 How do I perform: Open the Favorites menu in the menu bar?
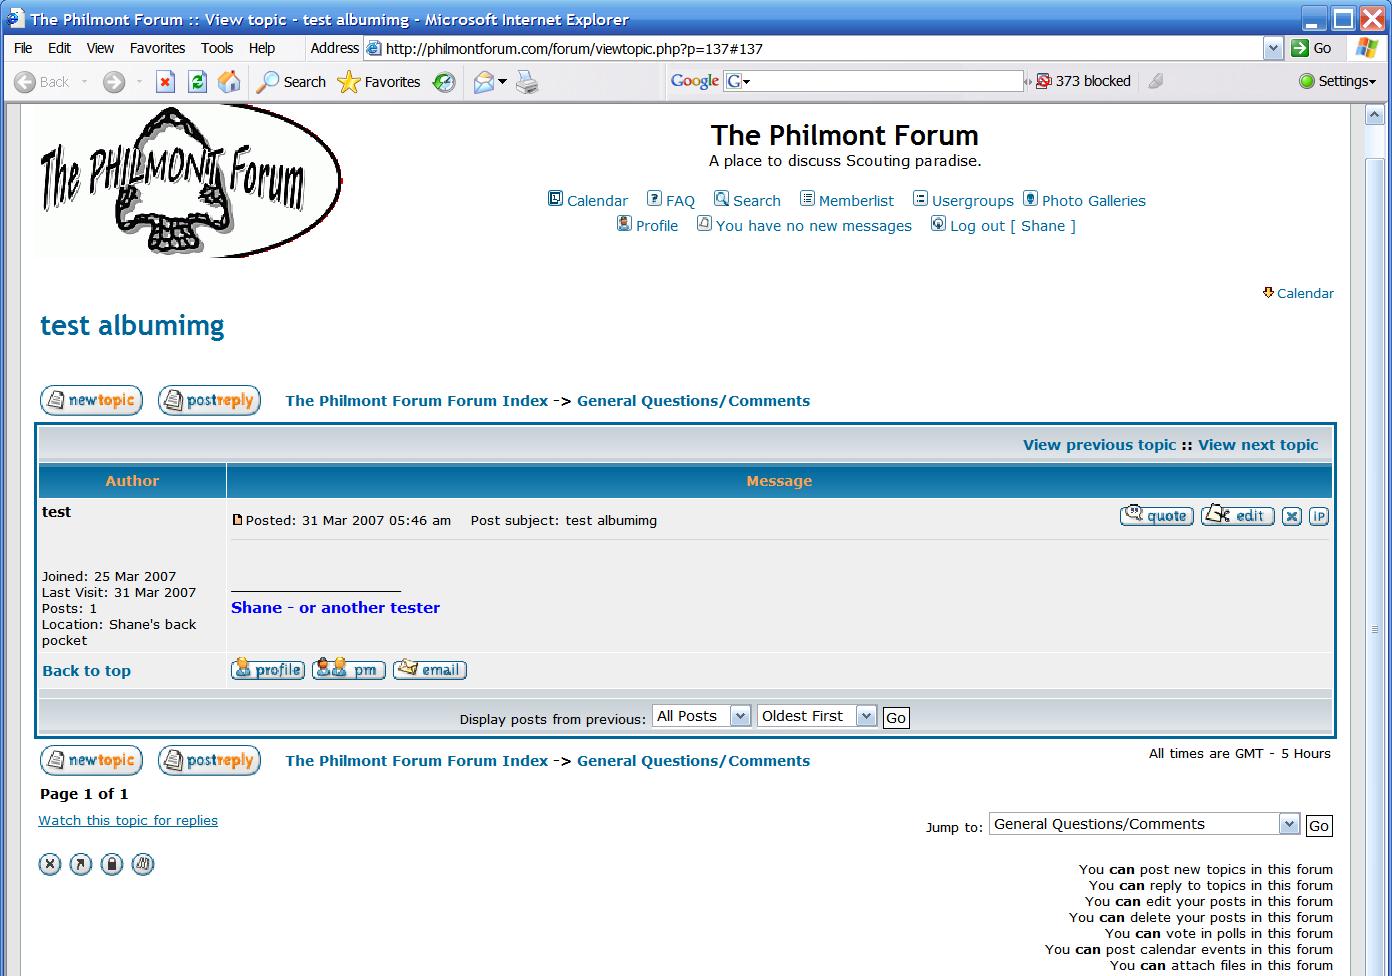[157, 48]
